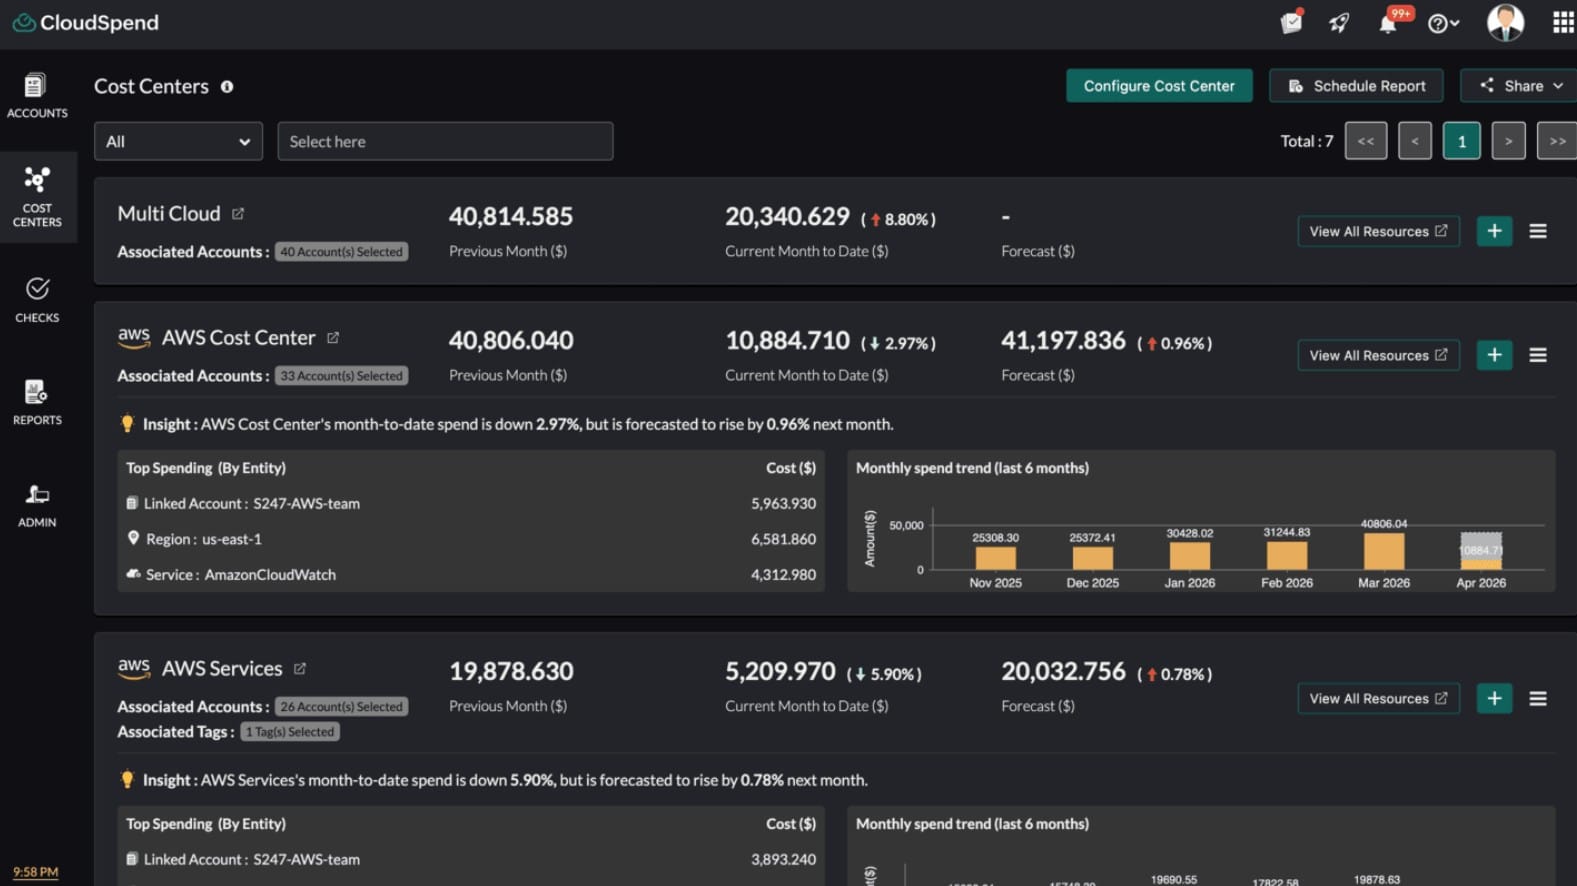
Task: Click the aws logo beside AWS Services
Action: (x=134, y=668)
